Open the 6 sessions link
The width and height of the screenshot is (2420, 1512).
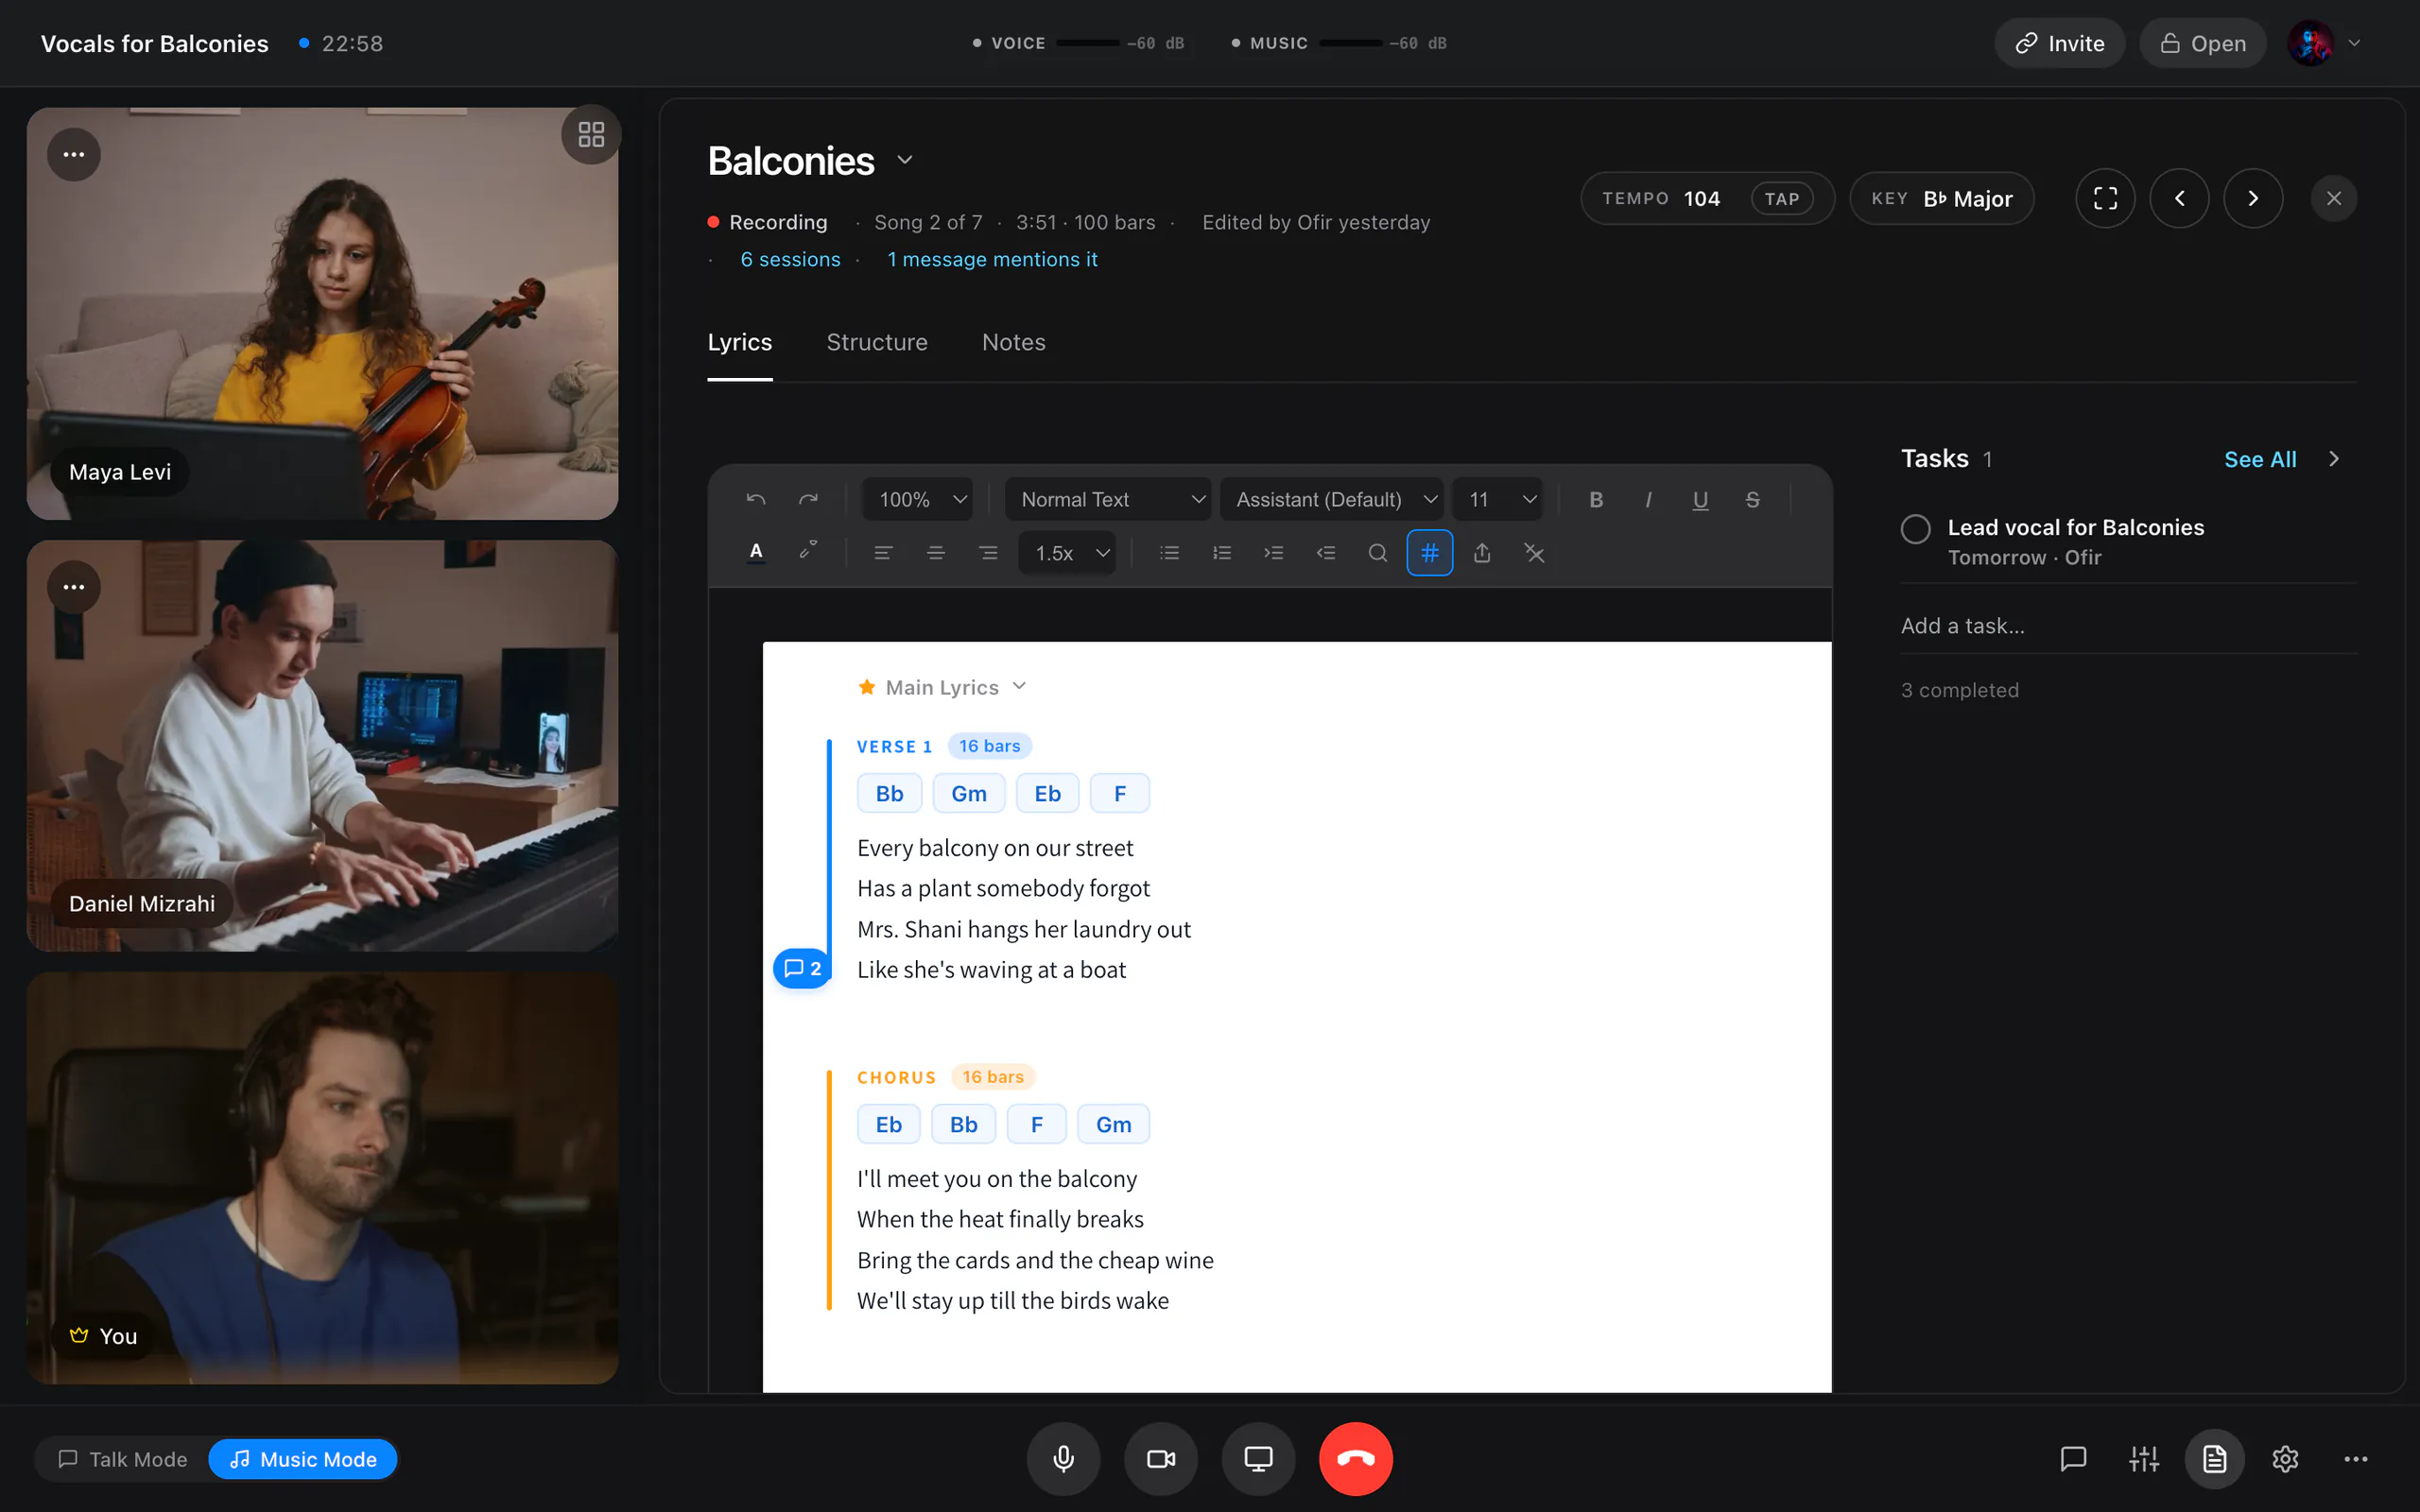coord(790,259)
